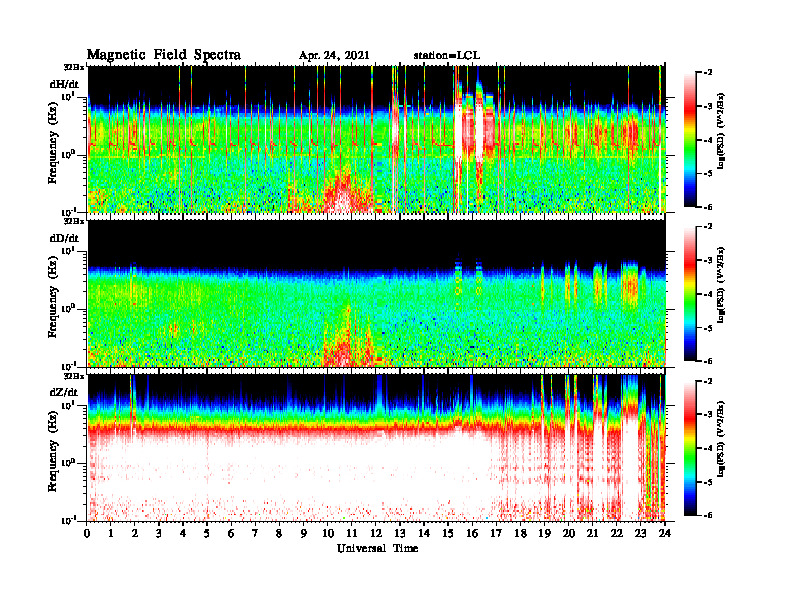Click hour tick label "18" on time axis
The image size is (792, 612).
tap(520, 534)
